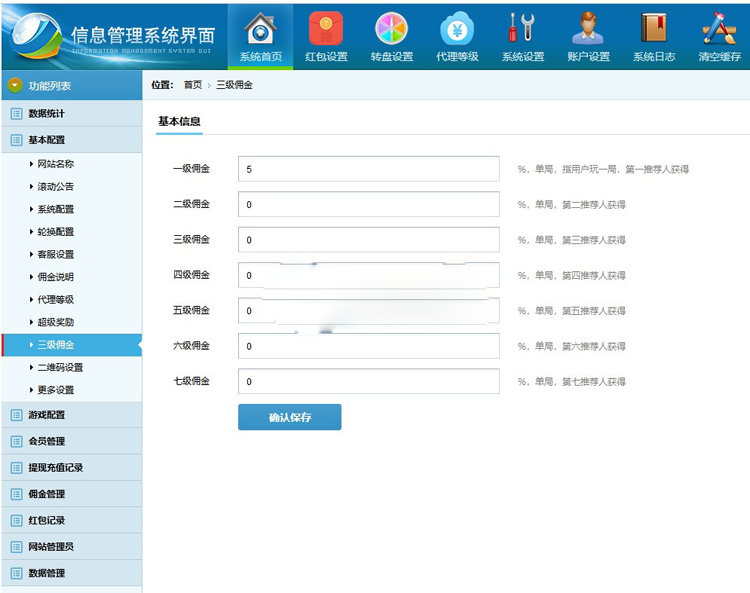The image size is (750, 593).
Task: Click the 清空缓存 icon
Action: tap(719, 29)
